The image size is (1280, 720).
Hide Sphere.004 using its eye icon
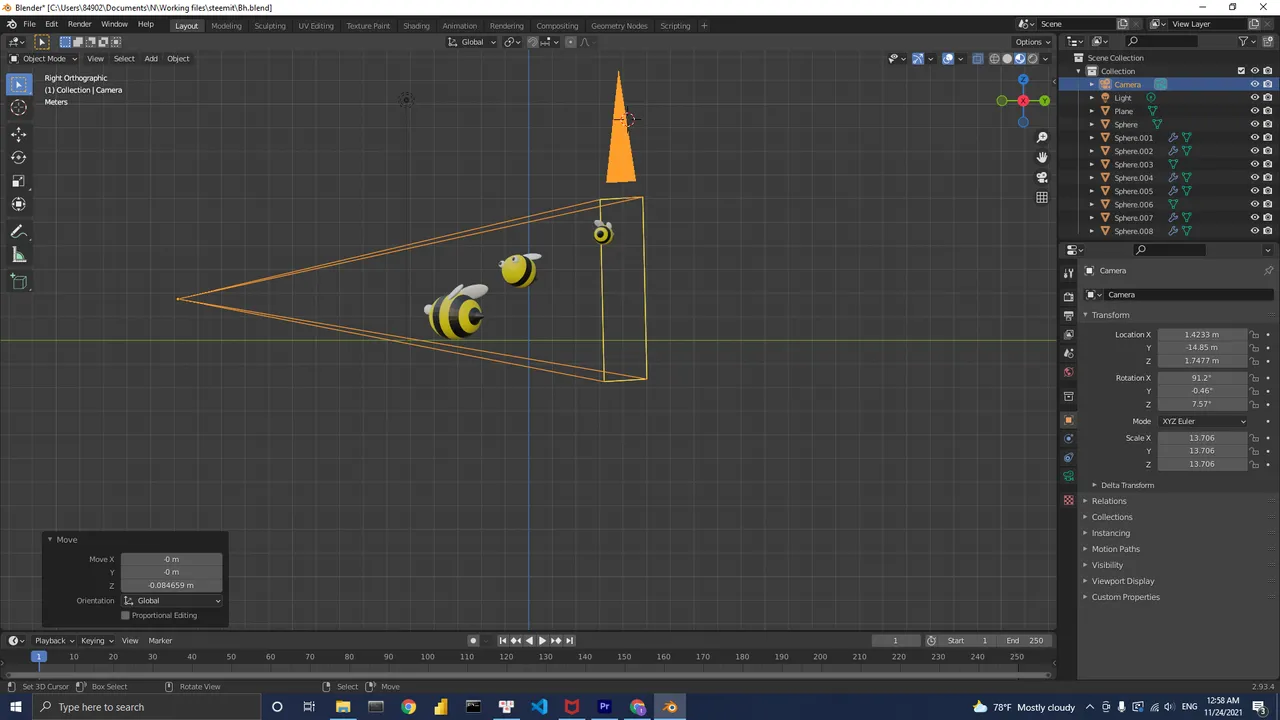(x=1254, y=178)
